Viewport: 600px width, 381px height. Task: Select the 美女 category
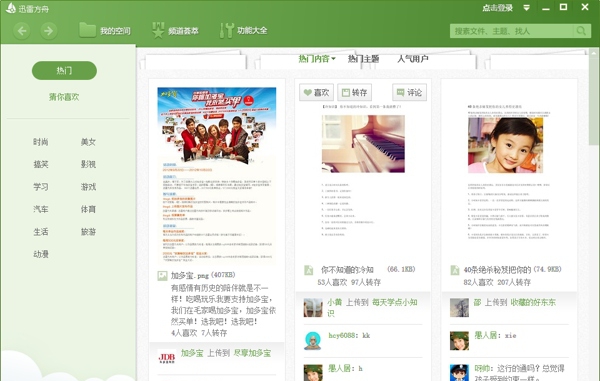click(x=88, y=142)
